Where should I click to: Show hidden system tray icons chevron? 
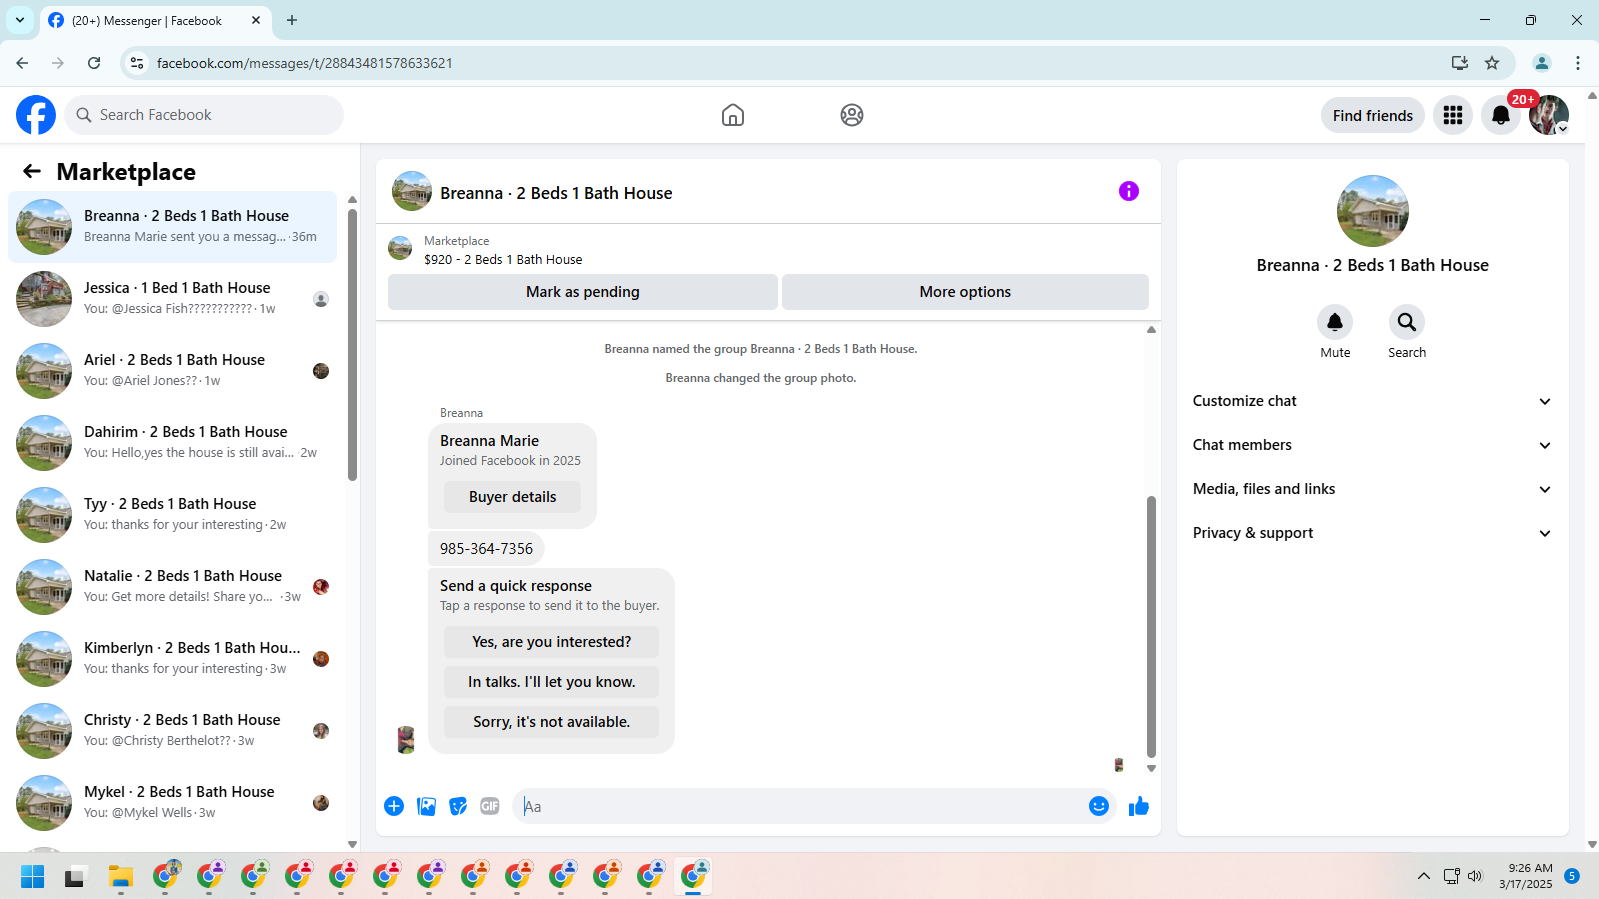point(1424,877)
